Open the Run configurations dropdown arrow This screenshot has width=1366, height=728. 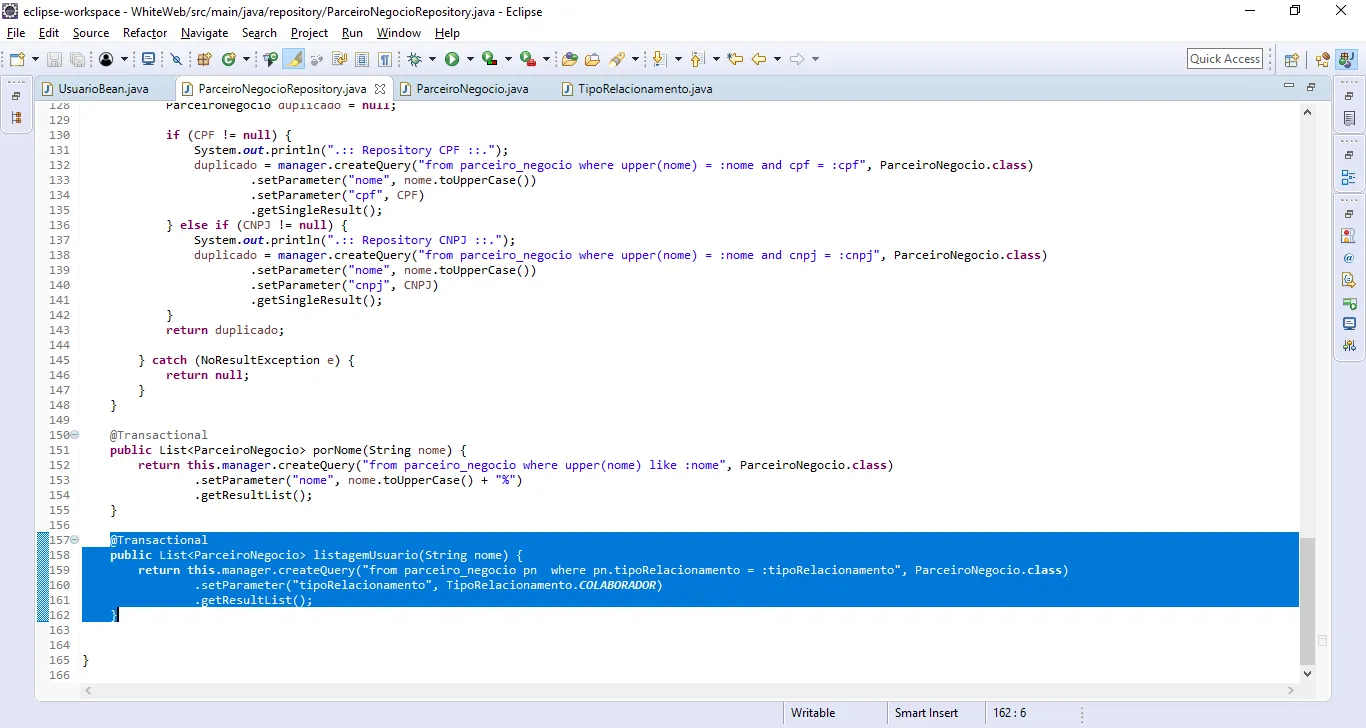coord(469,59)
